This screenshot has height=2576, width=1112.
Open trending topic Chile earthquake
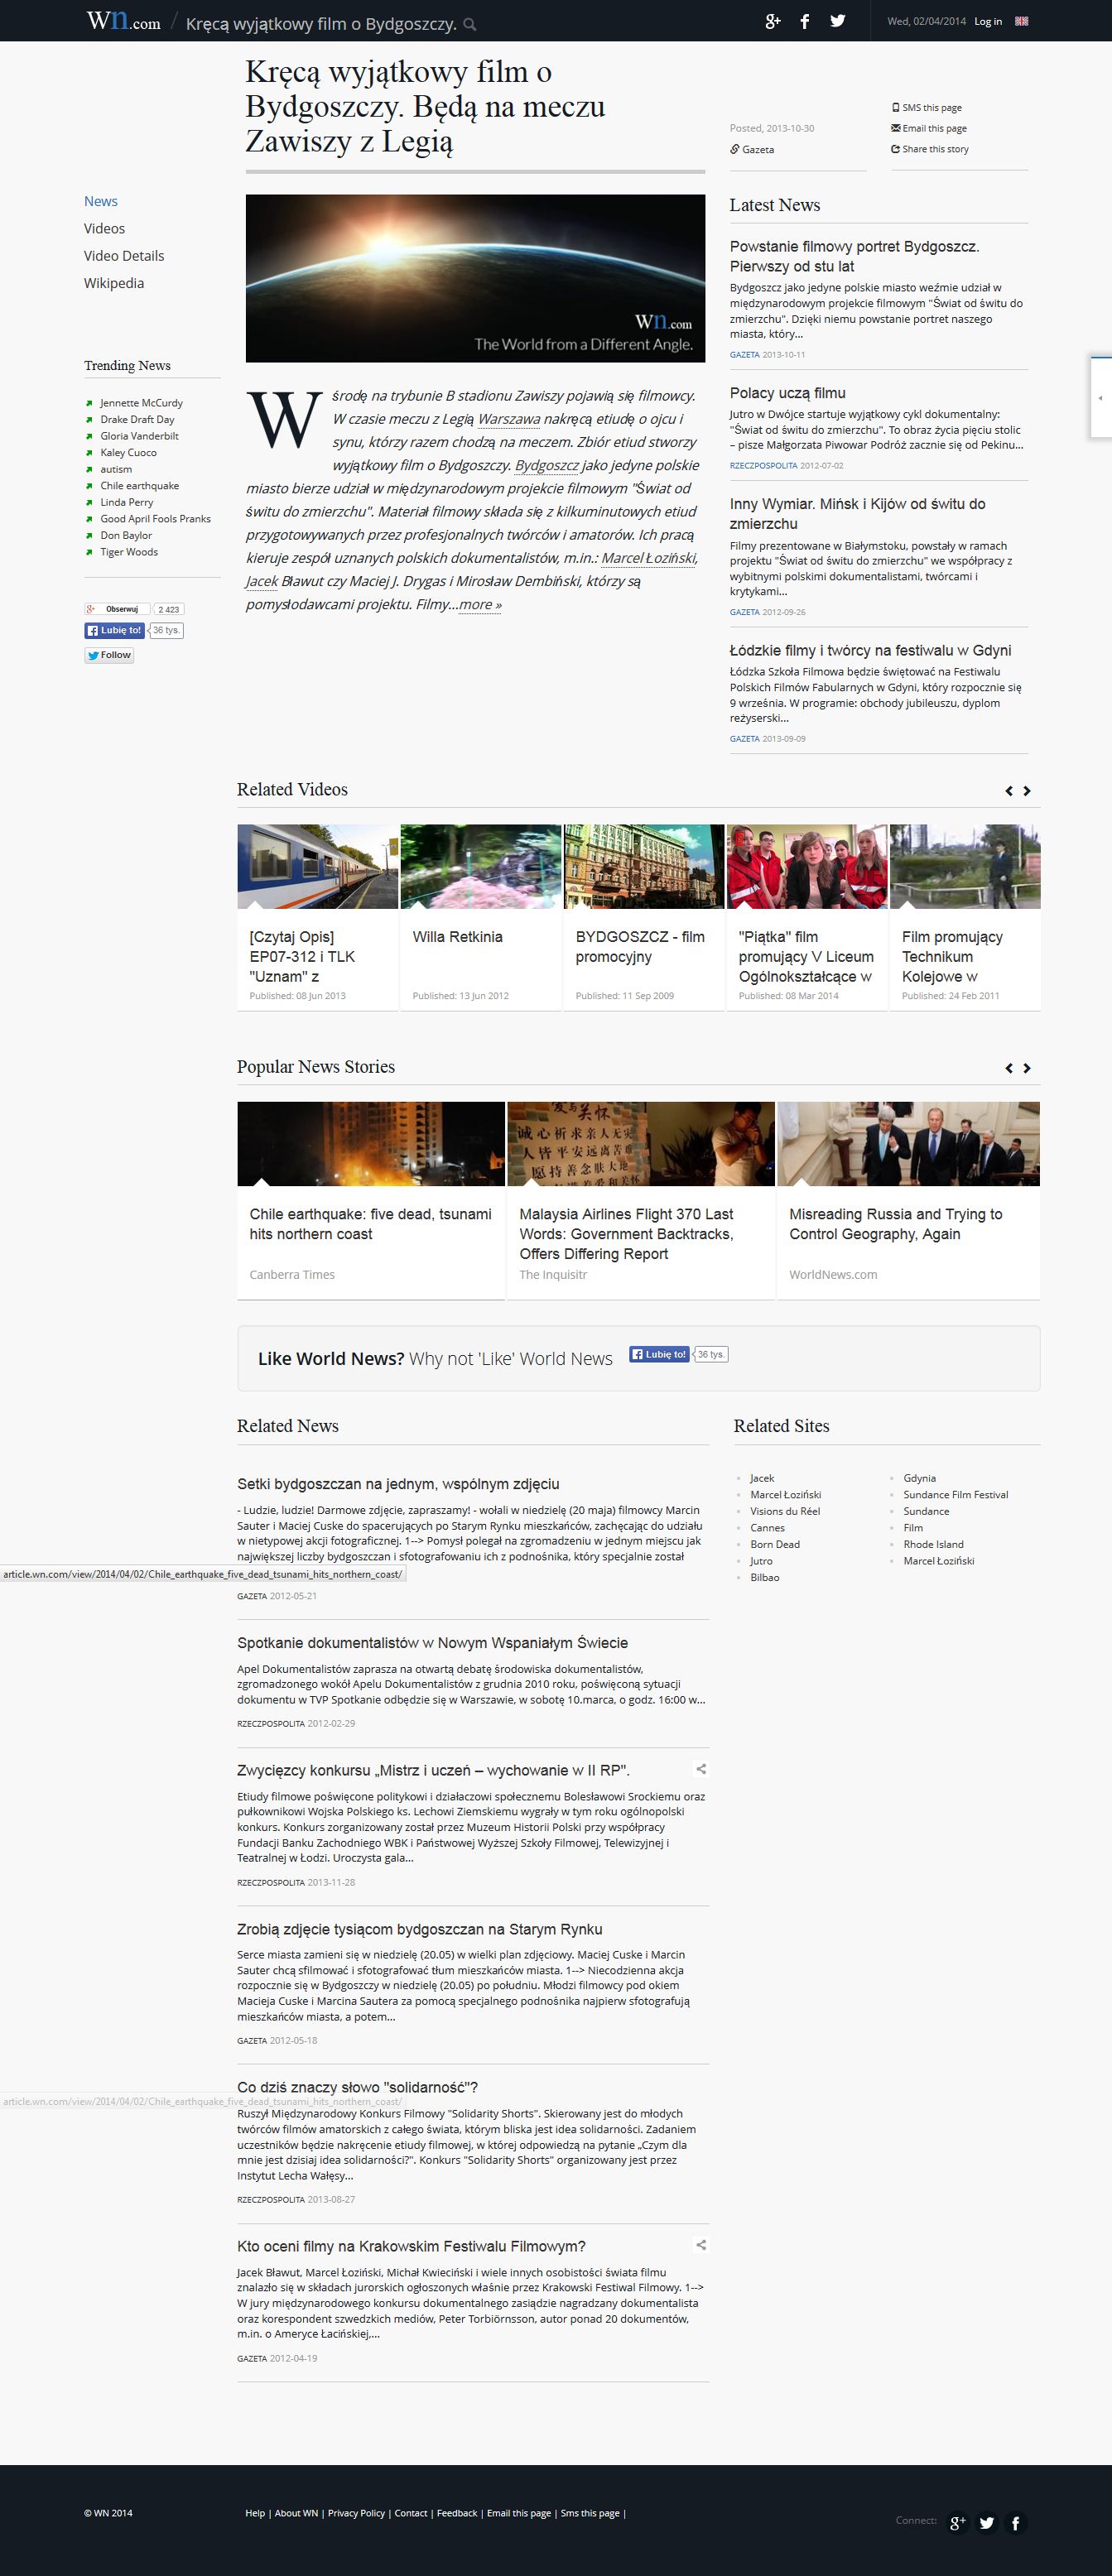click(x=139, y=486)
